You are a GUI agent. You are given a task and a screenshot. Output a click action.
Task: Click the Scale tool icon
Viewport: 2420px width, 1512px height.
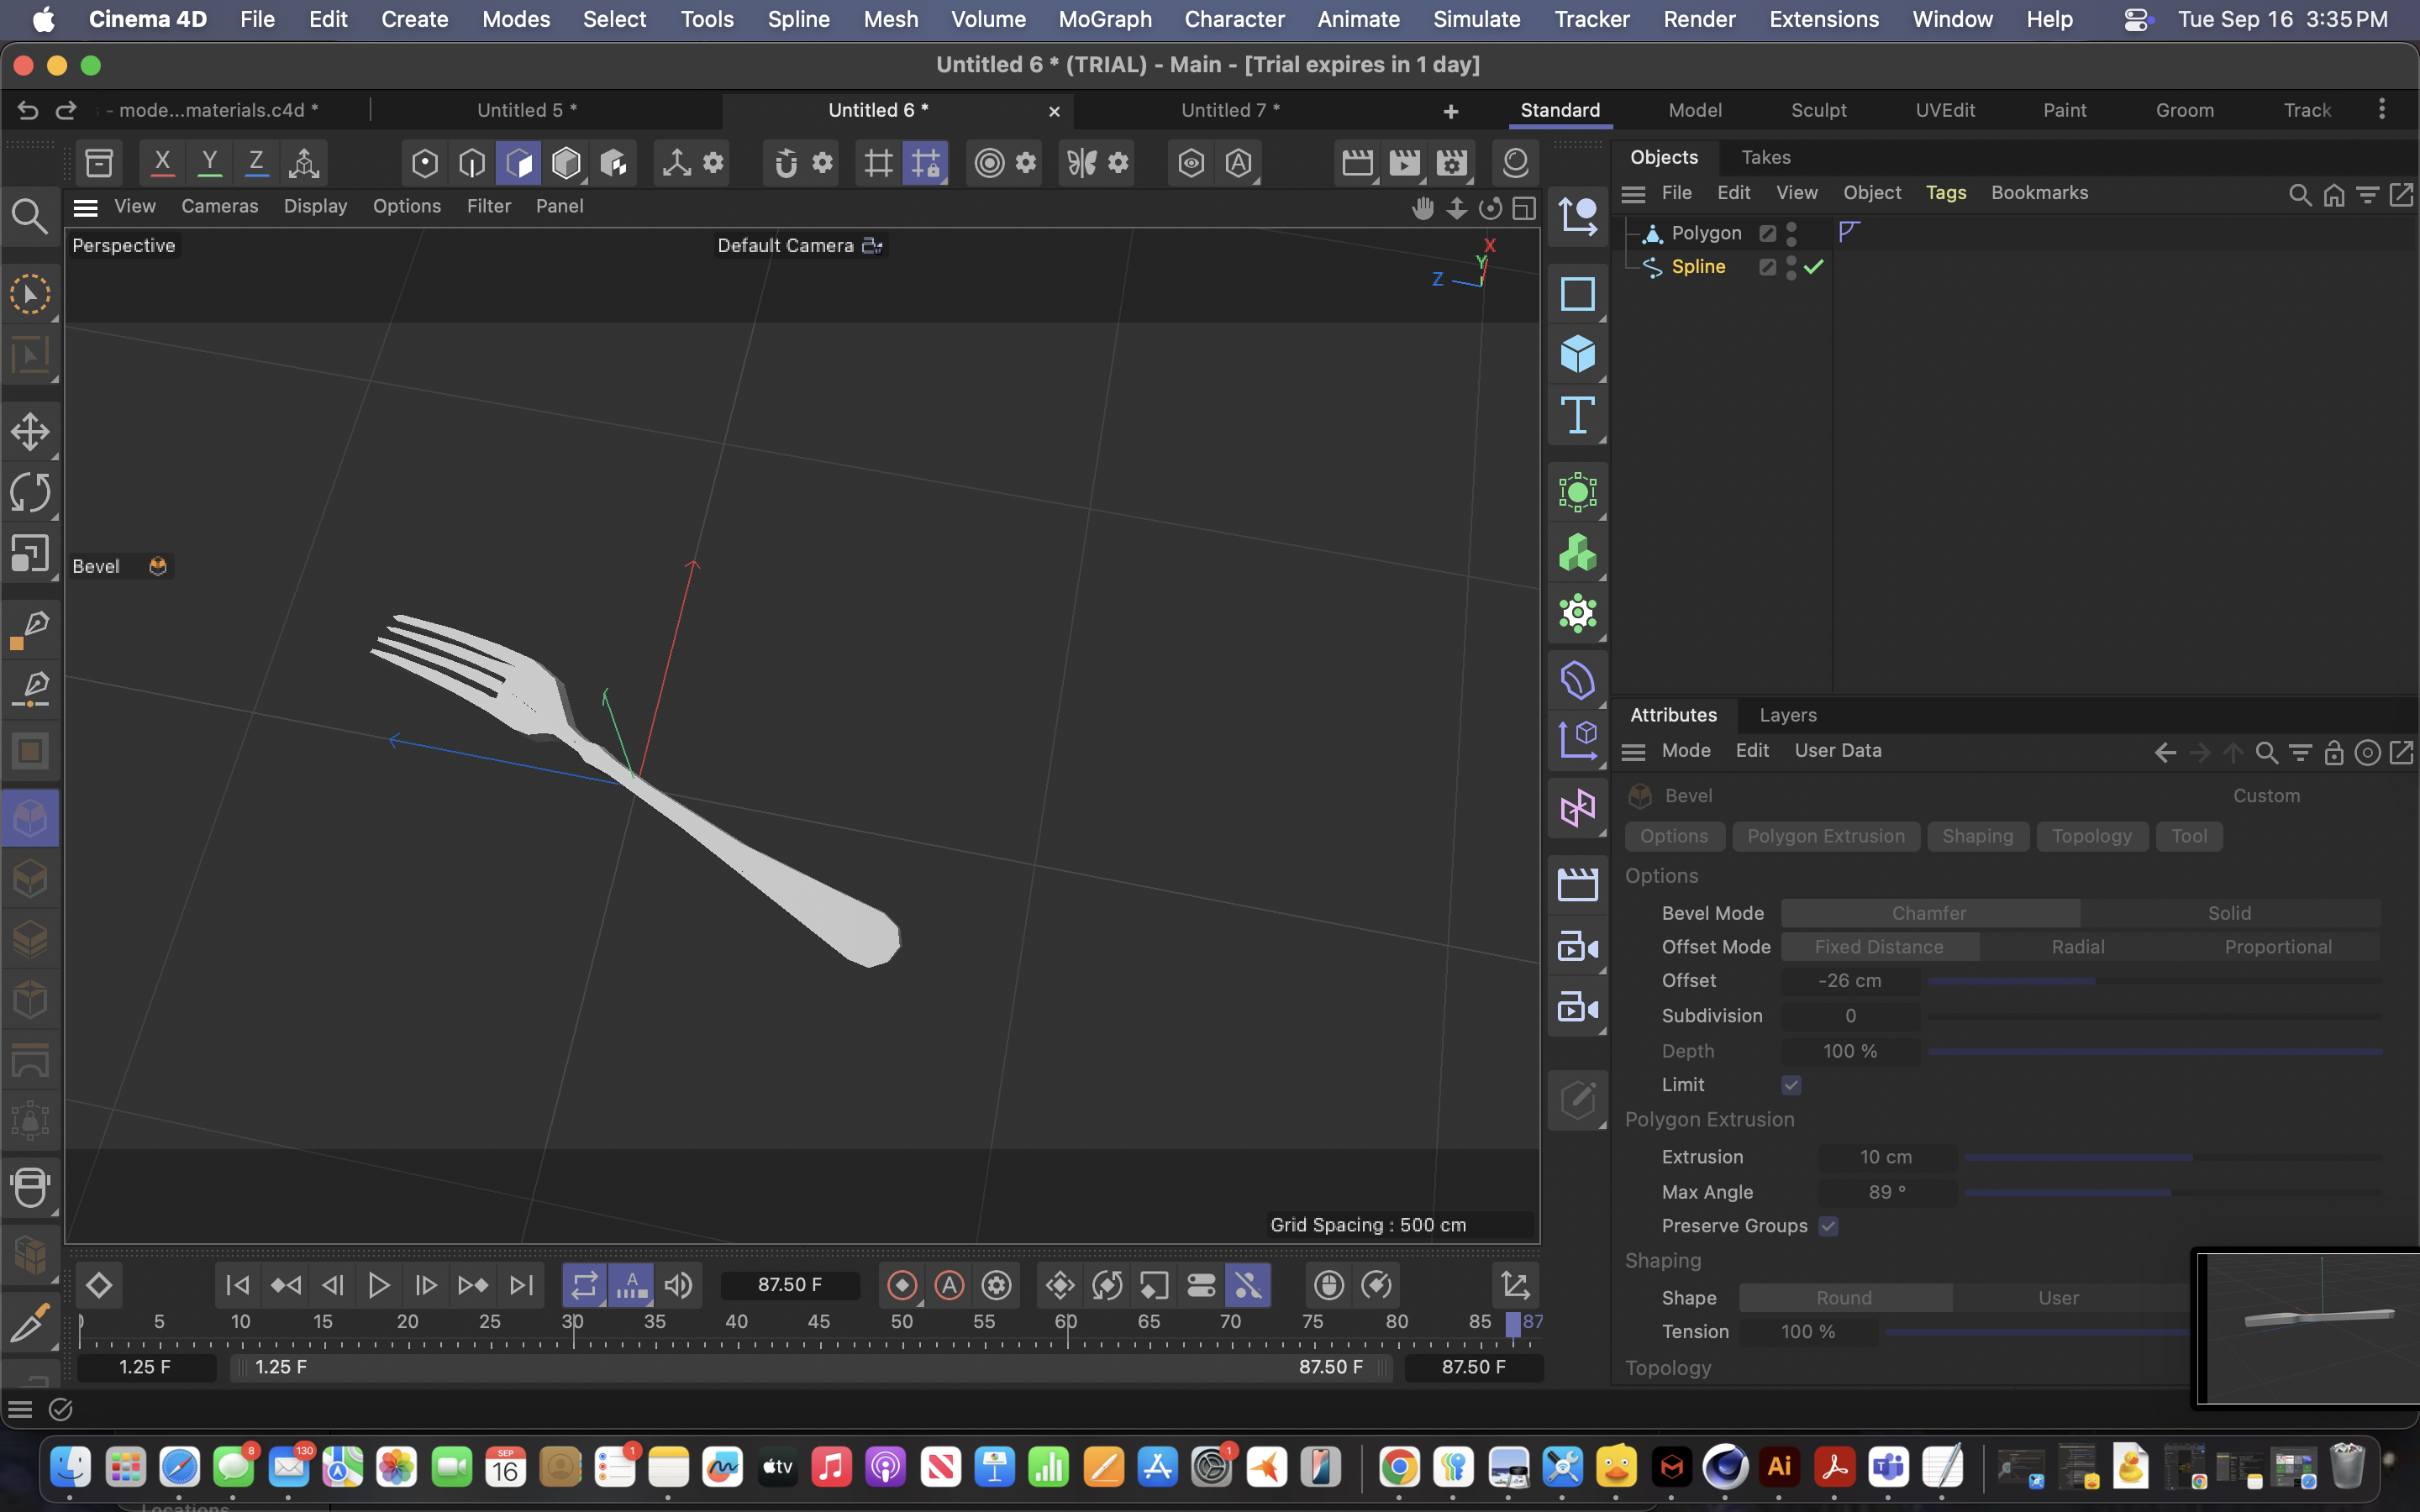(30, 553)
